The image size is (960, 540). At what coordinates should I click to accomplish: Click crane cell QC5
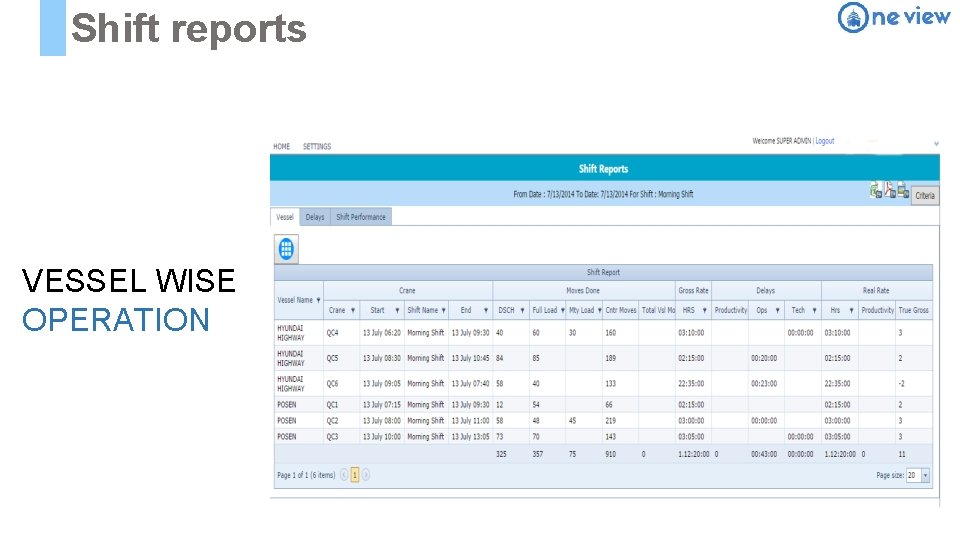click(332, 358)
